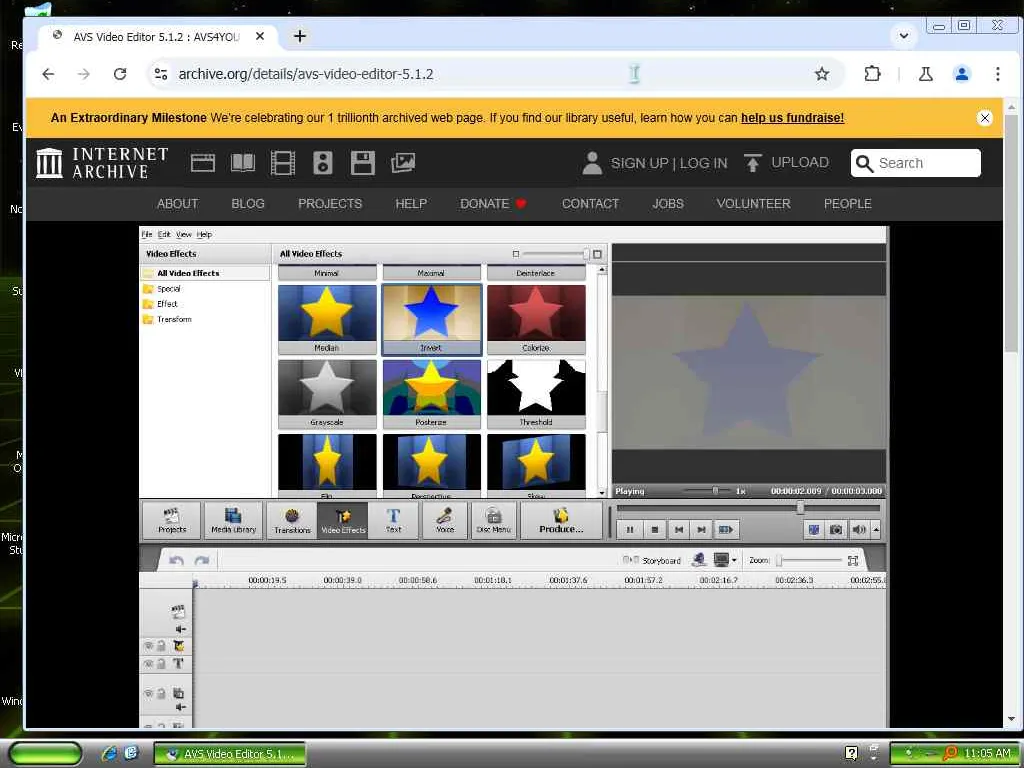Click the undo arrow above timeline

click(176, 560)
